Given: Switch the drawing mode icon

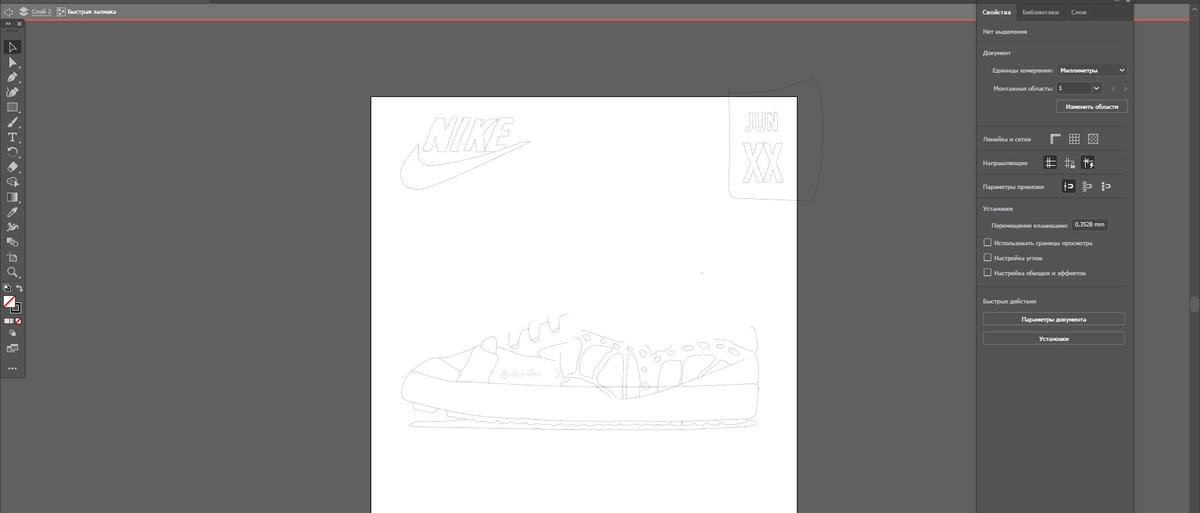Looking at the screenshot, I should 13,333.
